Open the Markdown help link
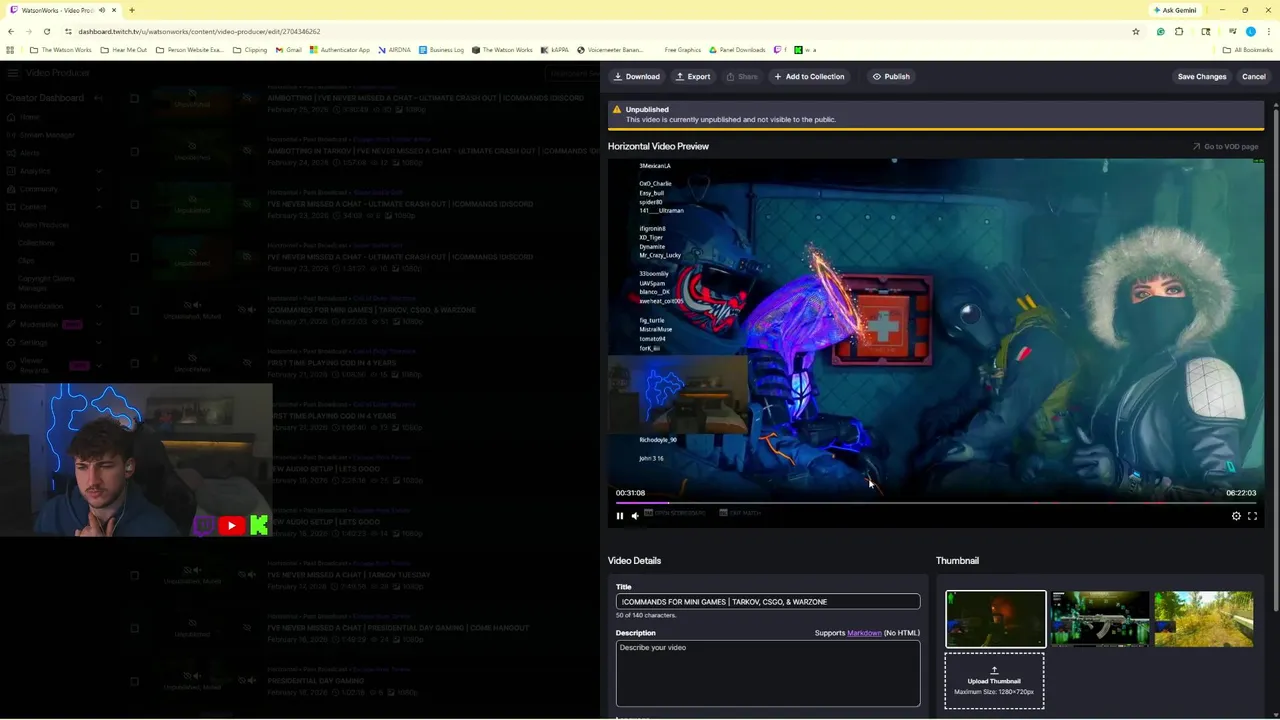 pos(864,633)
